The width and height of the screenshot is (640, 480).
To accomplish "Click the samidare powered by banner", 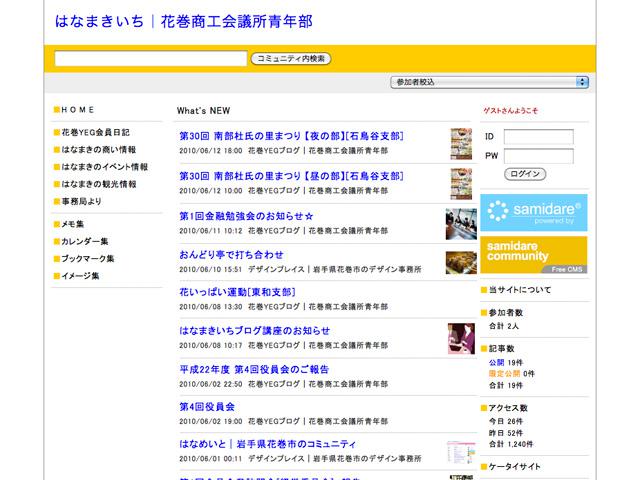I will coord(533,213).
